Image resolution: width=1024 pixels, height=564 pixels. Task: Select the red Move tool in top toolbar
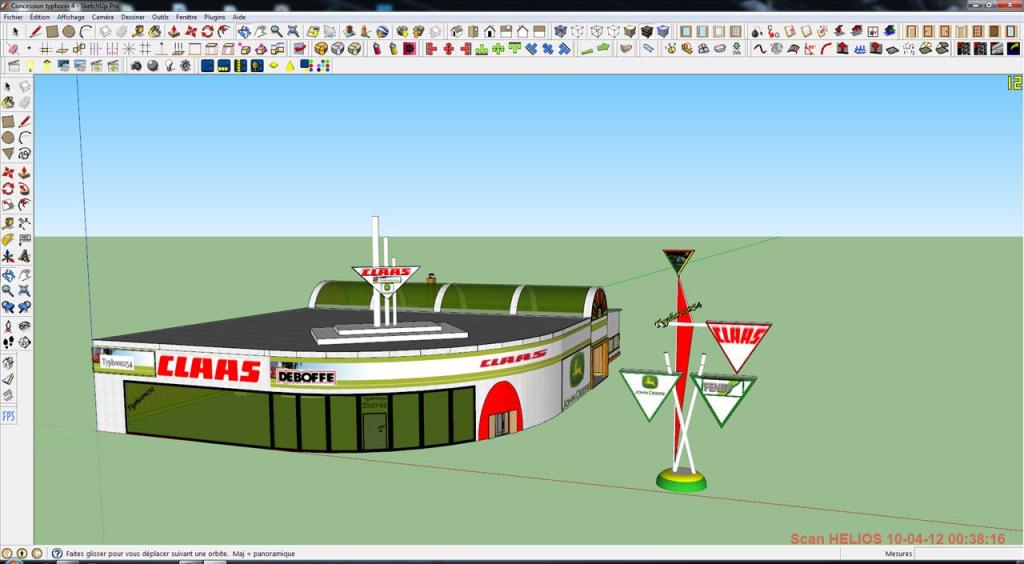coord(191,31)
